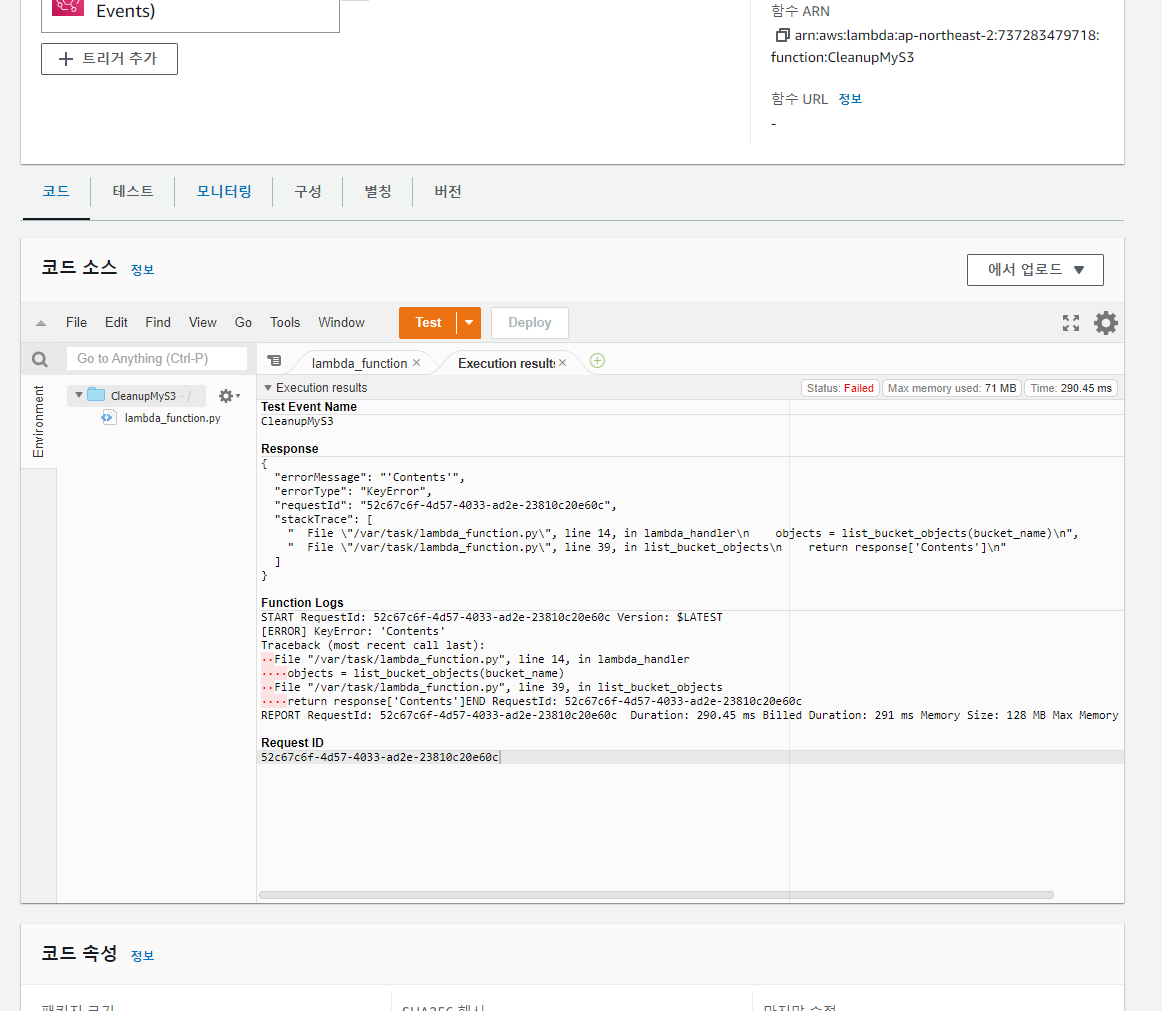Open the Test button dropdown arrow
This screenshot has height=1011, width=1162.
coord(469,323)
